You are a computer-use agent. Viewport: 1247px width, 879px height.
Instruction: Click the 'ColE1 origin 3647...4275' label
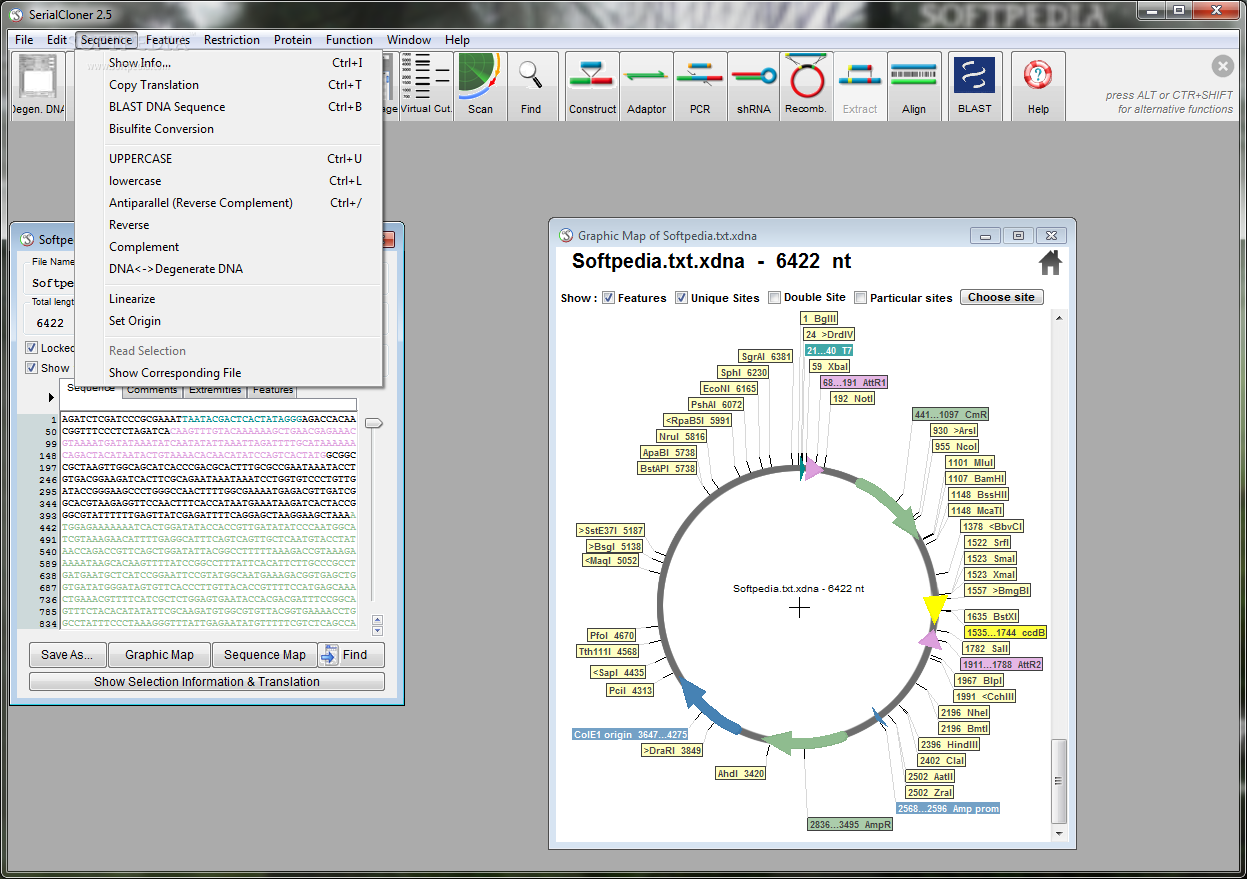coord(630,734)
